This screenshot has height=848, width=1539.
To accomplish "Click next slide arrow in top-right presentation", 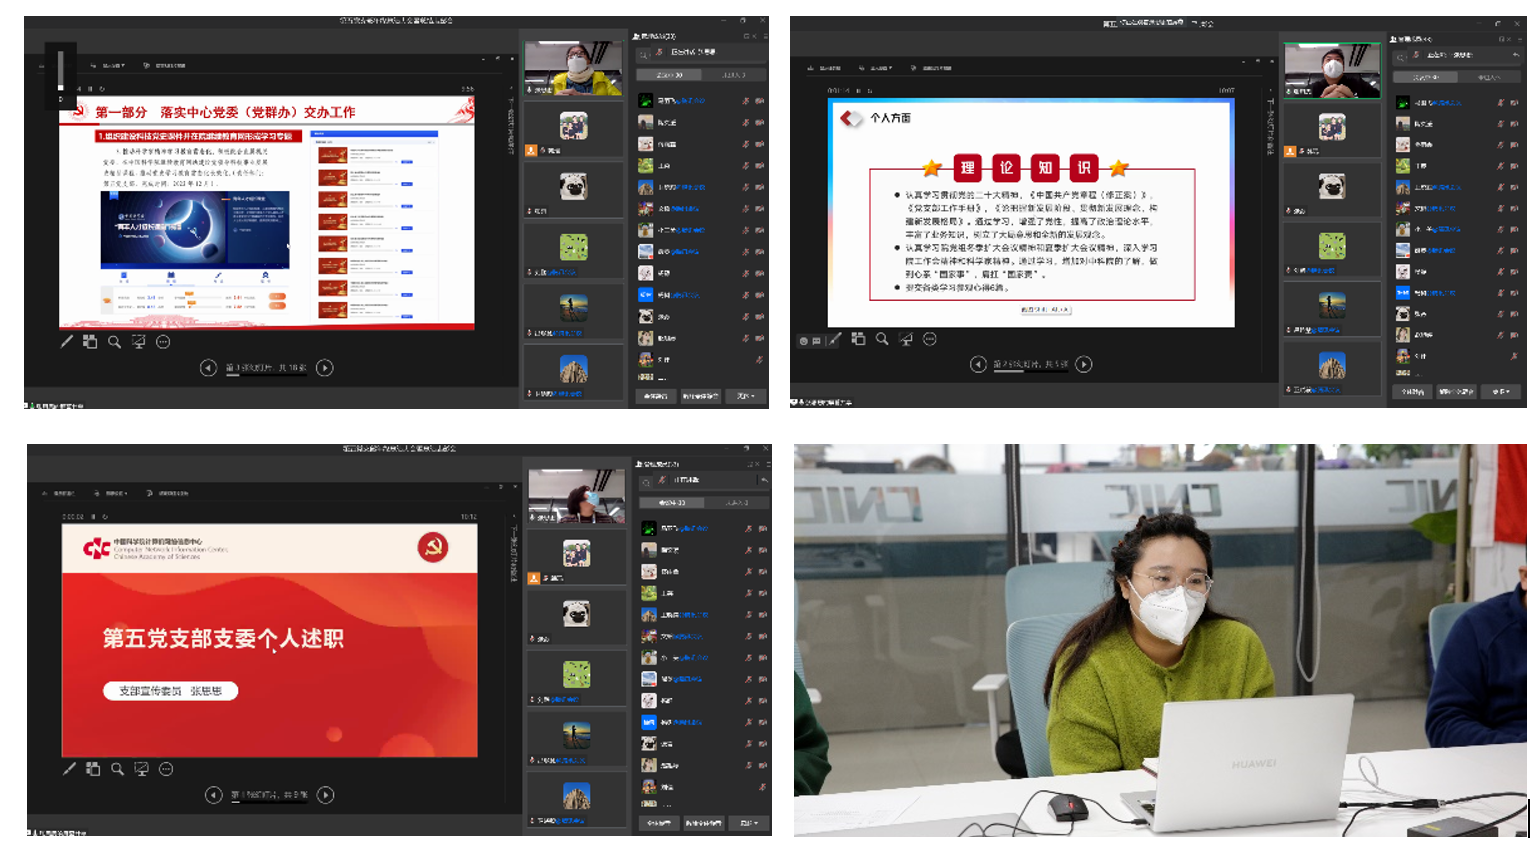I will 1084,364.
